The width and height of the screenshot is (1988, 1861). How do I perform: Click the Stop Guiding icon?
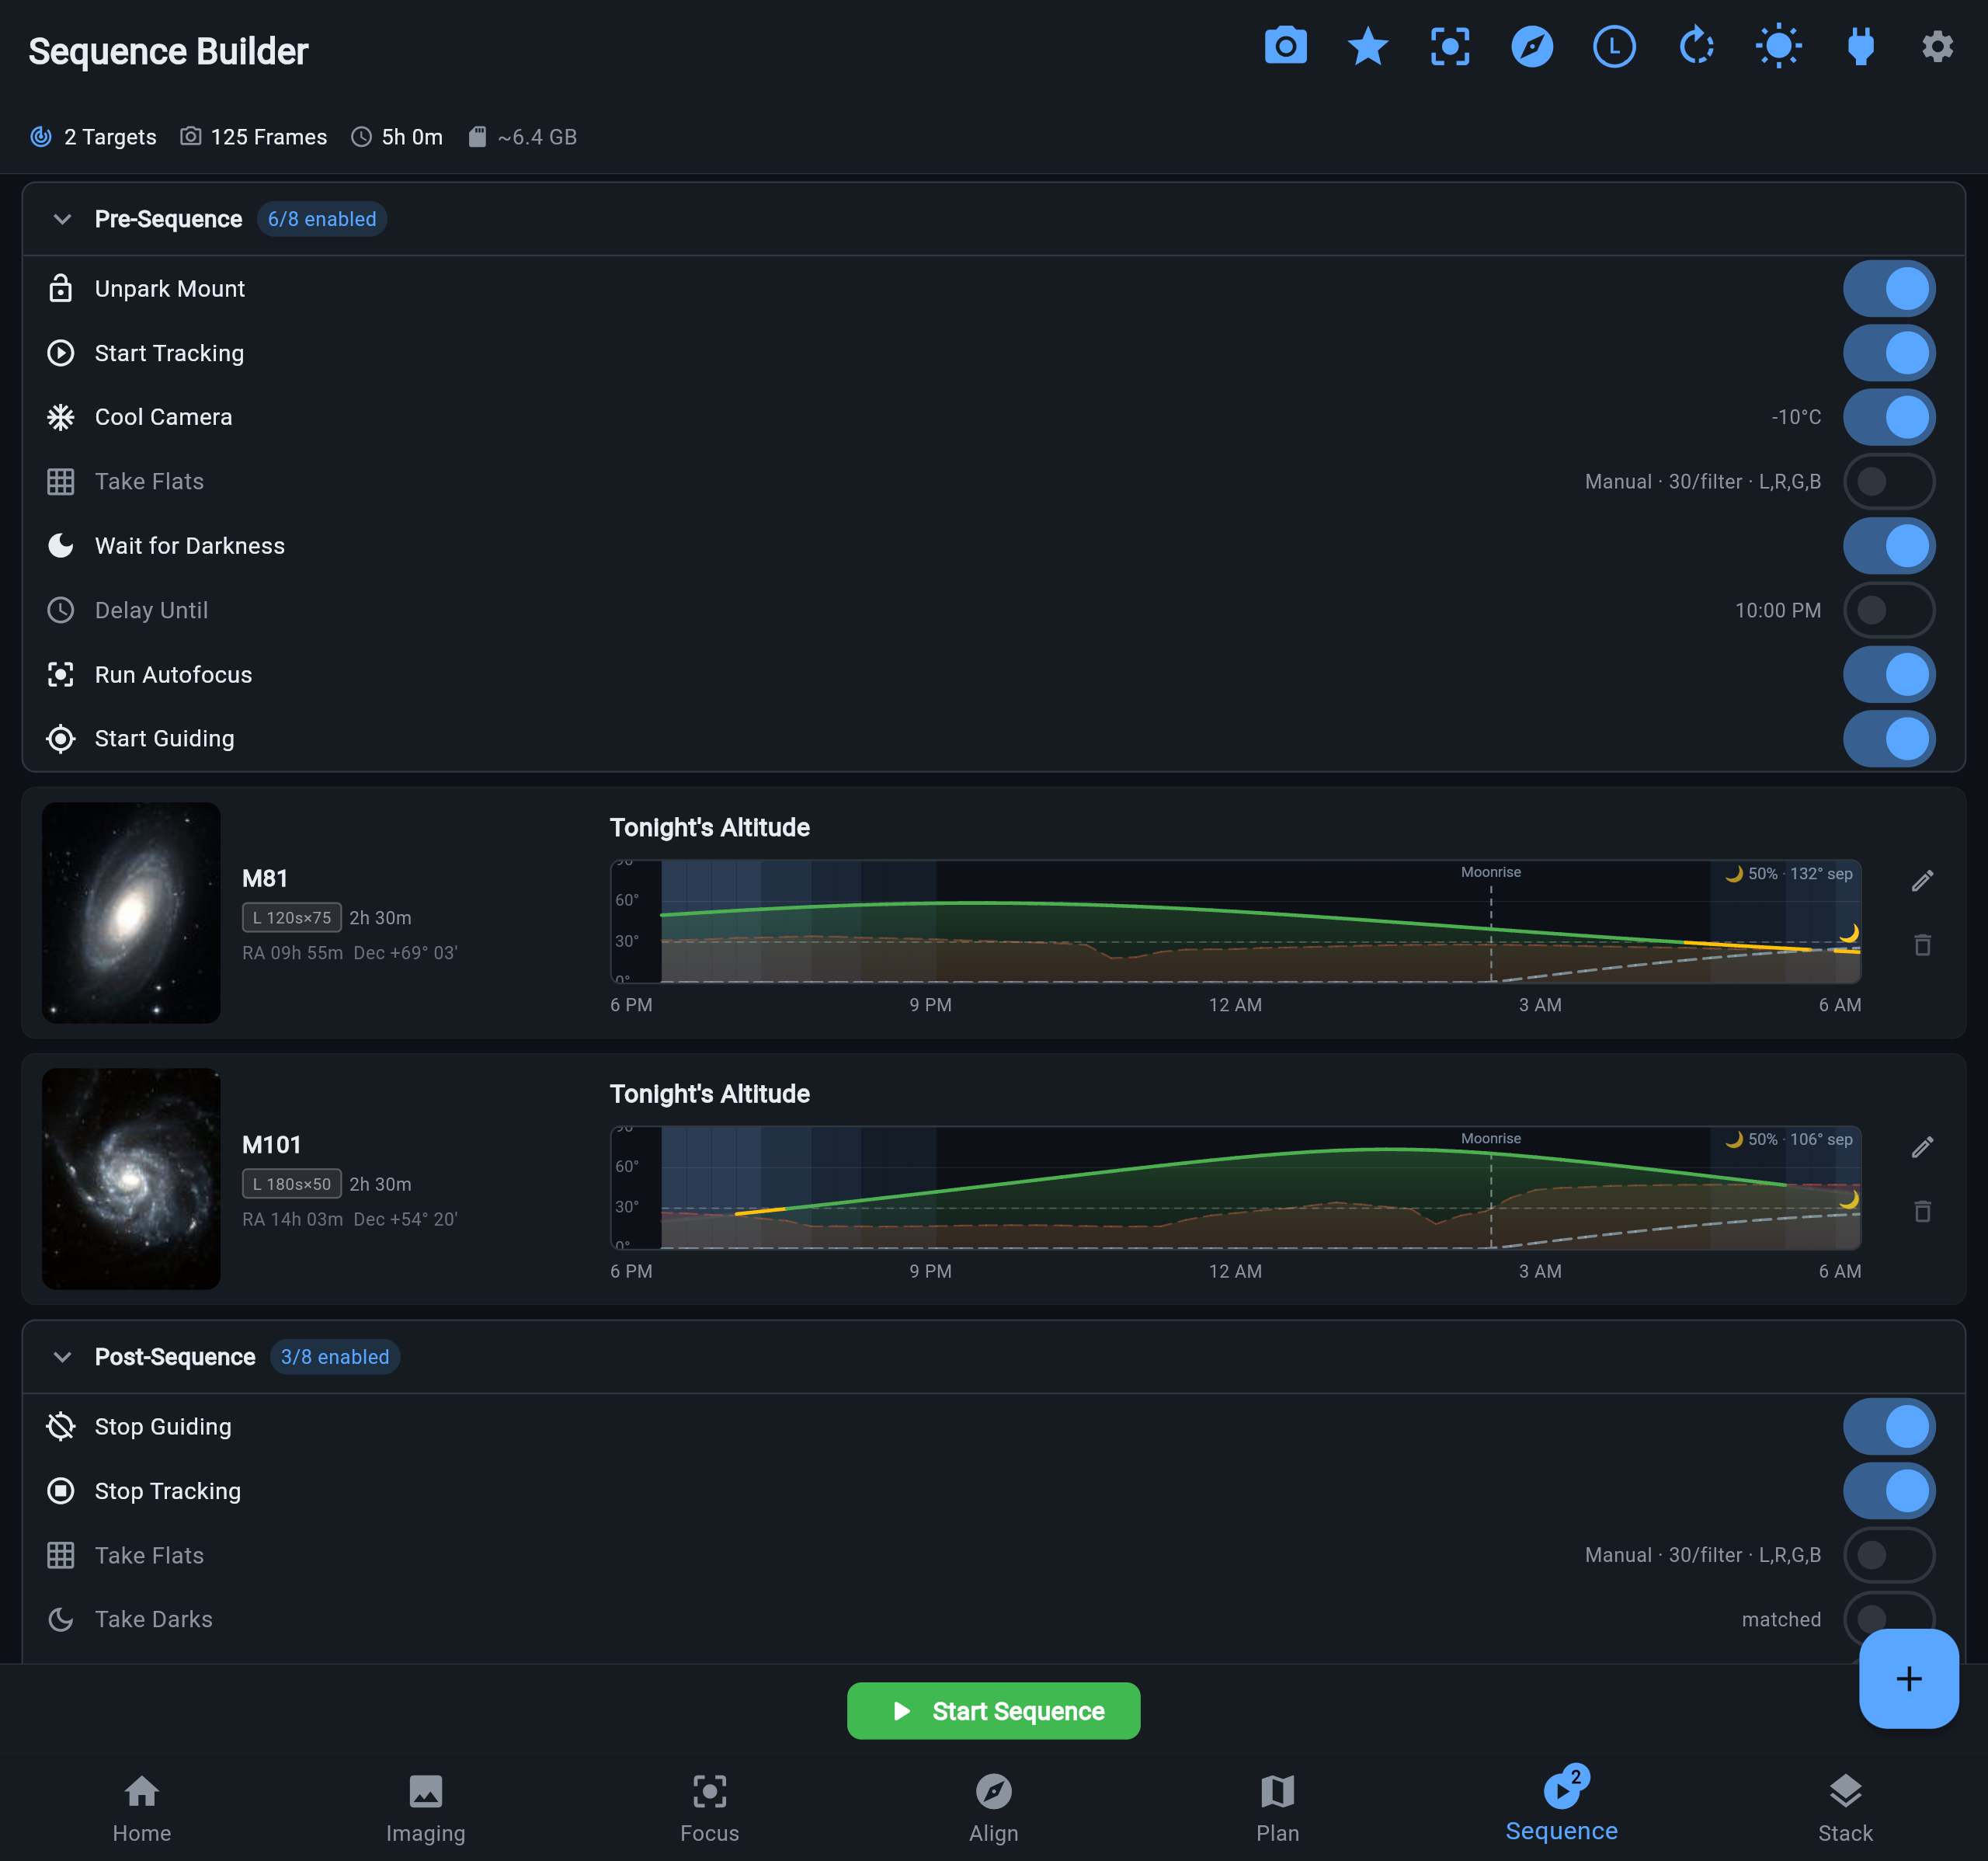(61, 1426)
